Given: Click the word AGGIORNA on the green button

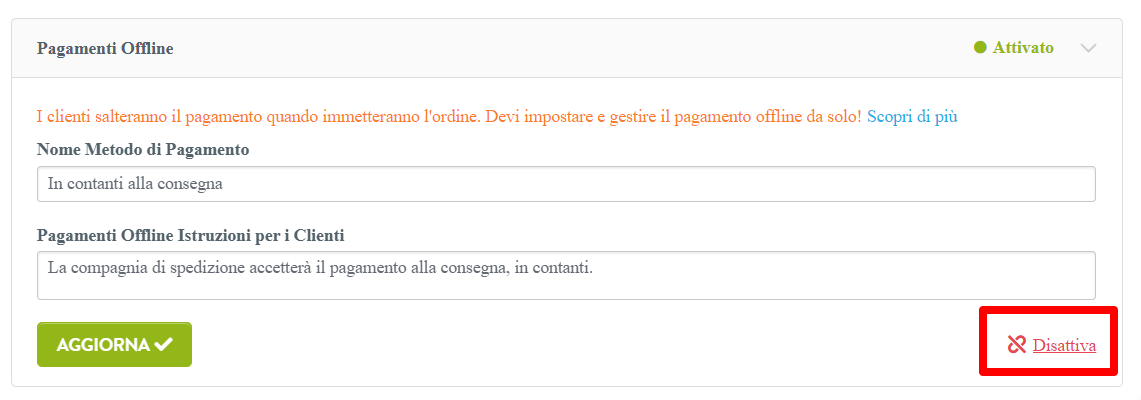Looking at the screenshot, I should (x=103, y=345).
